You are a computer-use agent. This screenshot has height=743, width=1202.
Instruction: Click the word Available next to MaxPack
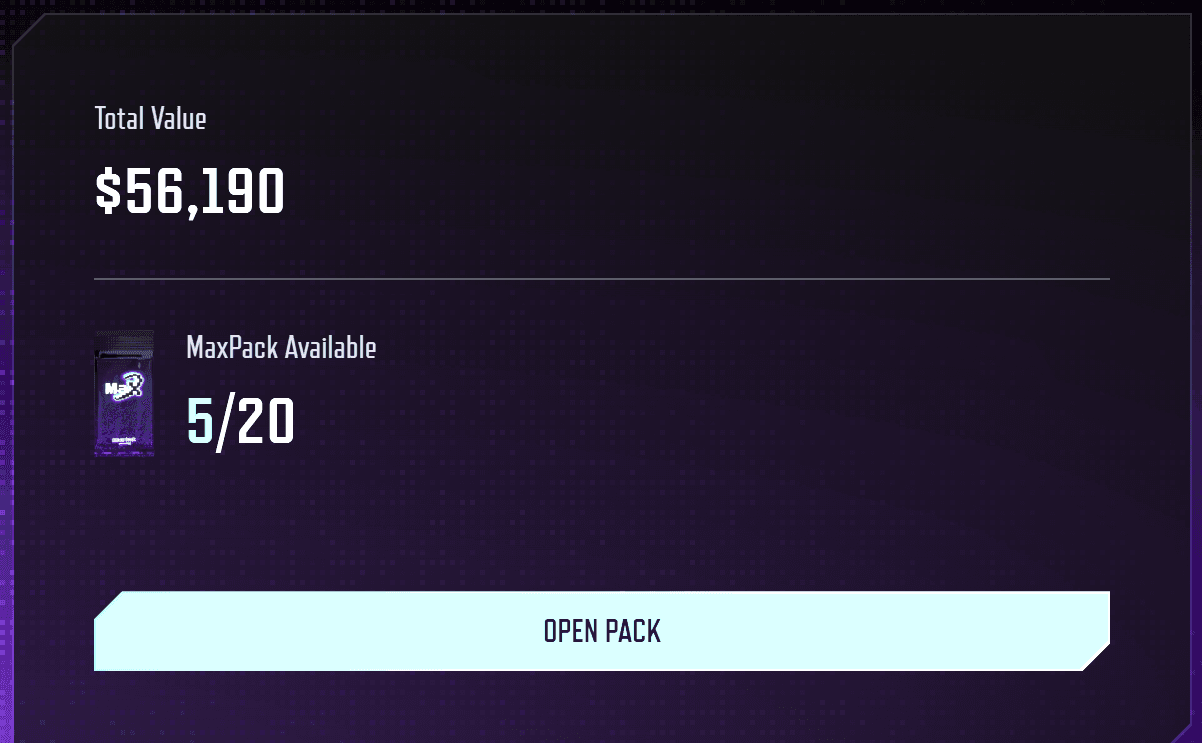point(330,348)
